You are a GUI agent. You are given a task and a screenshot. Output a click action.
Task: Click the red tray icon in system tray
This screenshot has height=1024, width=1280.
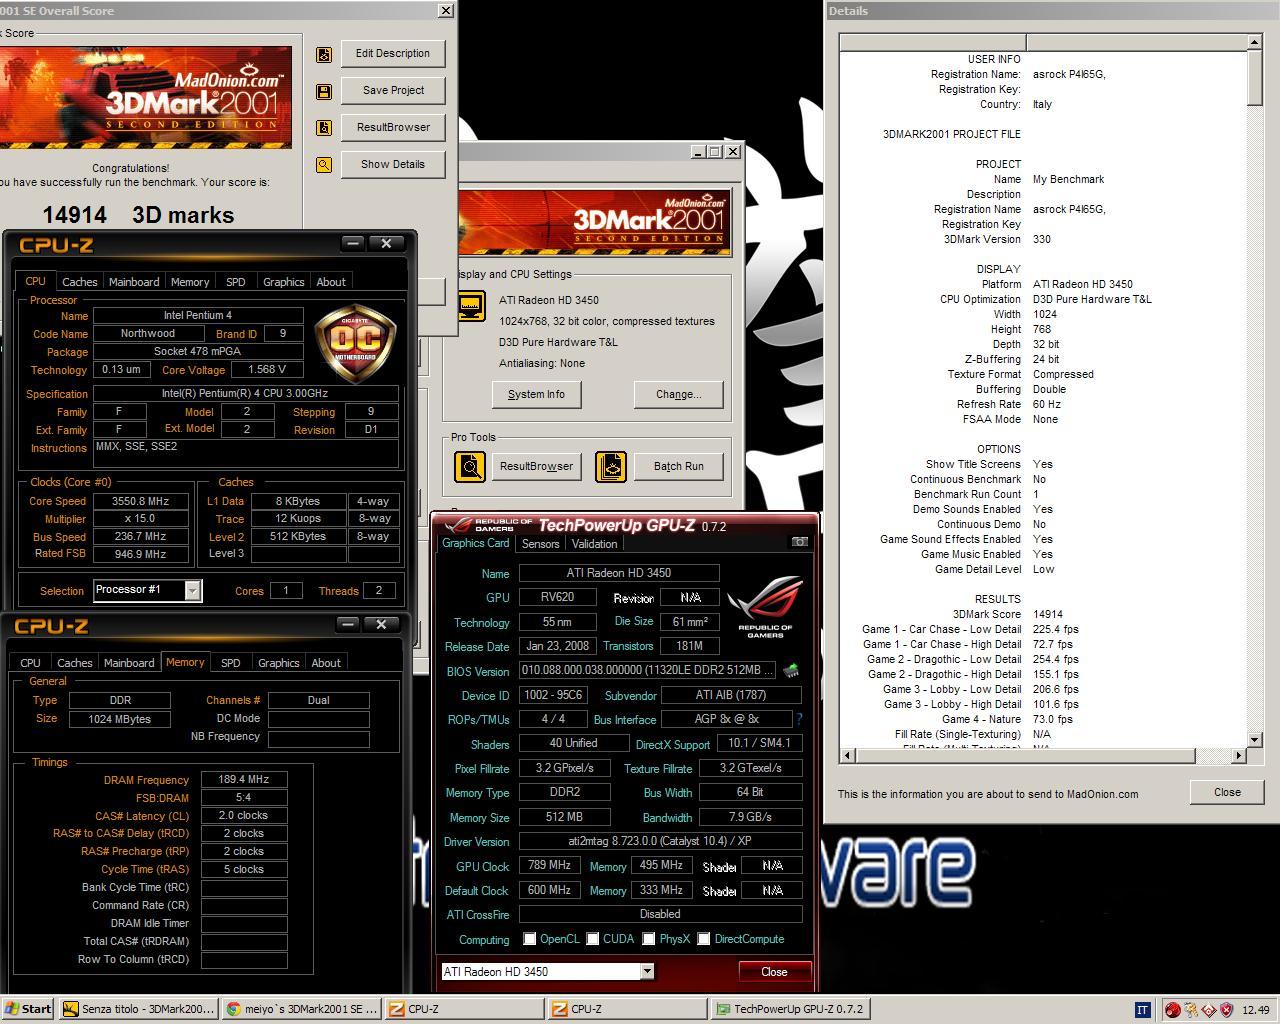[1173, 1009]
